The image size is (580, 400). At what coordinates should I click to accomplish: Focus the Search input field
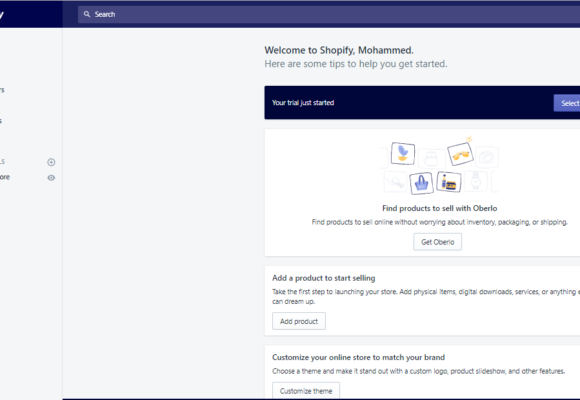pyautogui.click(x=329, y=14)
